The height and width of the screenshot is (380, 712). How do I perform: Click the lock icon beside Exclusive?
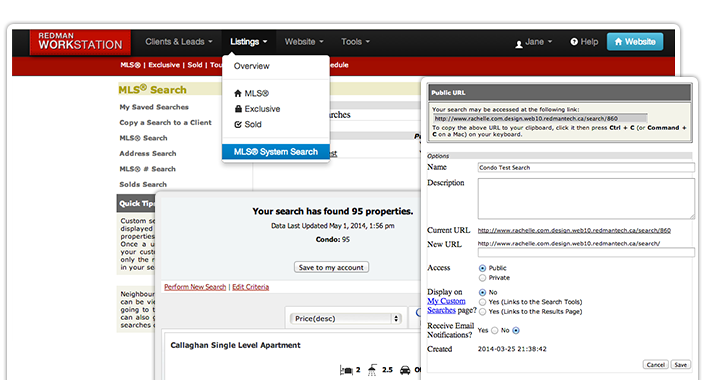238,109
